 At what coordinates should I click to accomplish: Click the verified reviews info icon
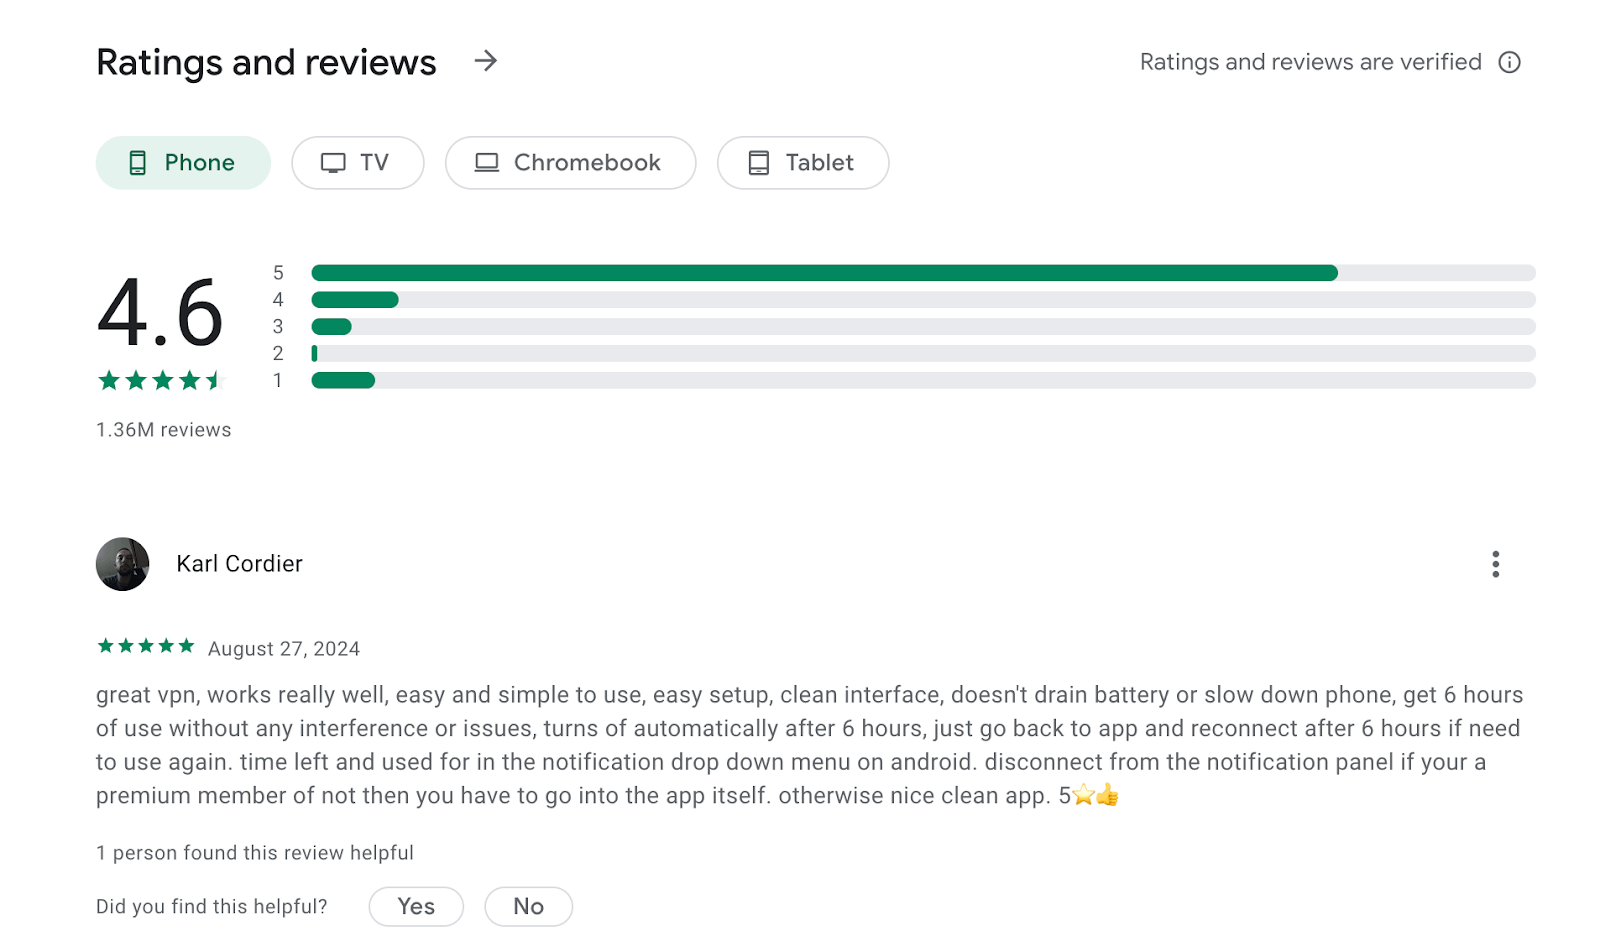click(x=1509, y=62)
